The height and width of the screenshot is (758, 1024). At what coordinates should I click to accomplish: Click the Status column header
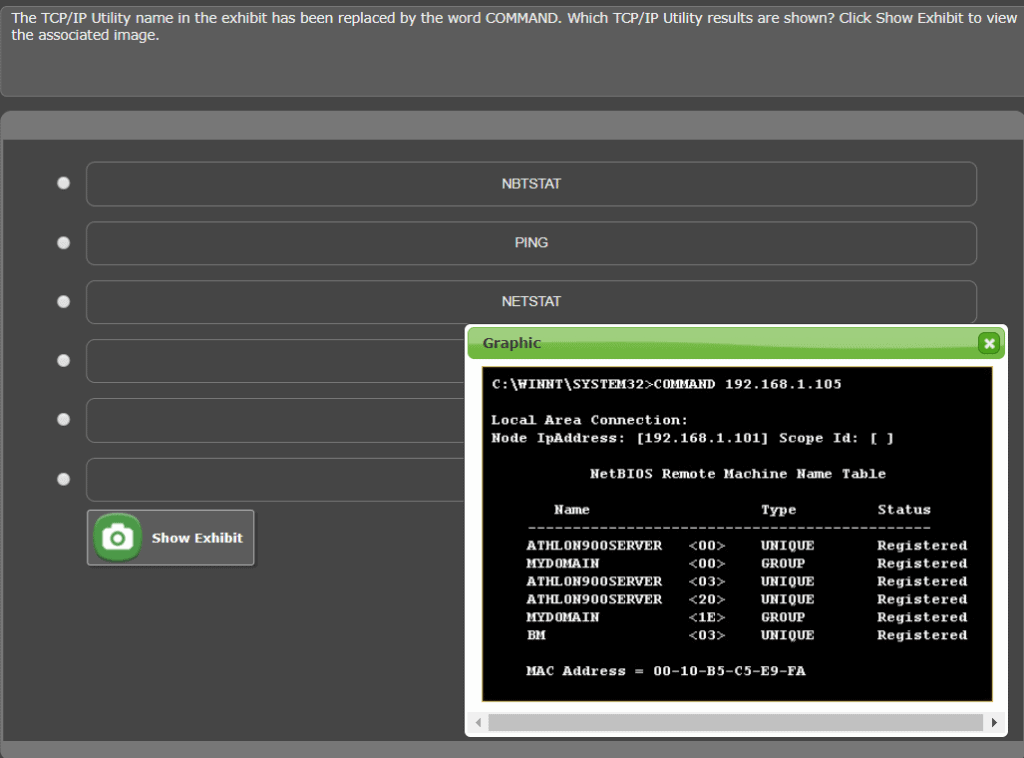point(904,509)
